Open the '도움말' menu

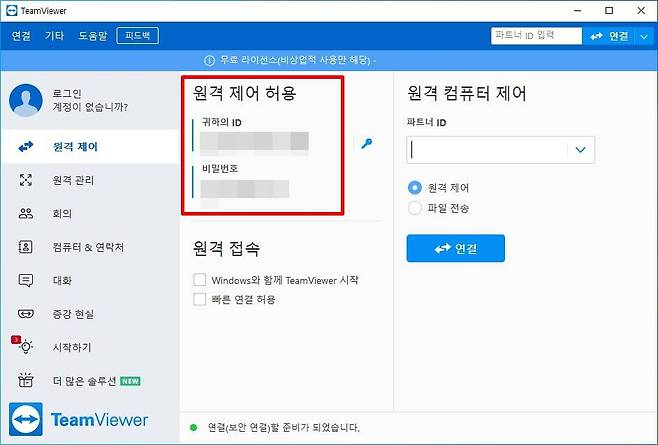93,36
